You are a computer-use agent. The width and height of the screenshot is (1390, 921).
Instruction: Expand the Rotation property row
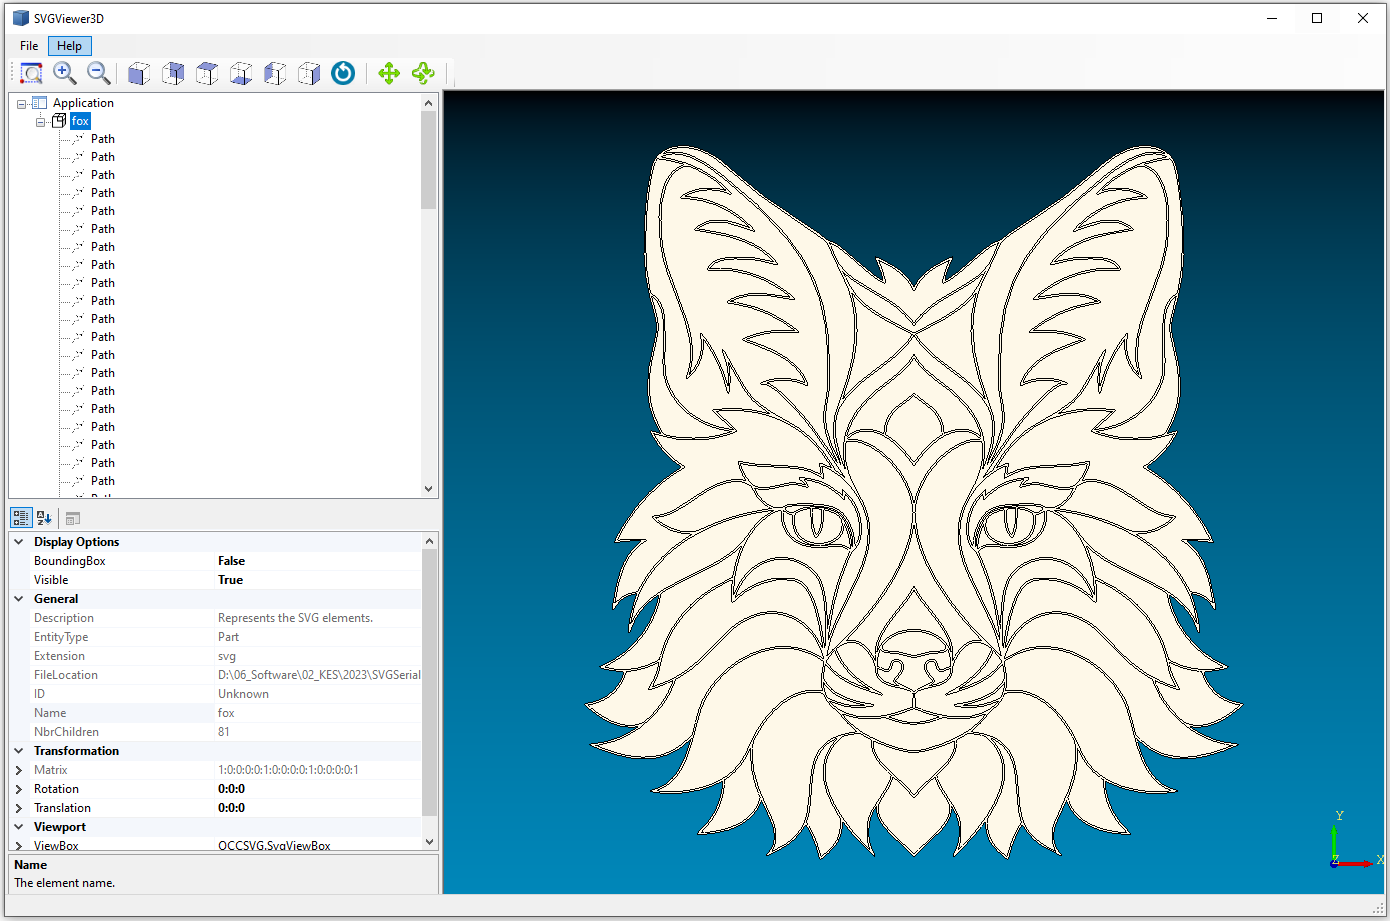click(19, 789)
